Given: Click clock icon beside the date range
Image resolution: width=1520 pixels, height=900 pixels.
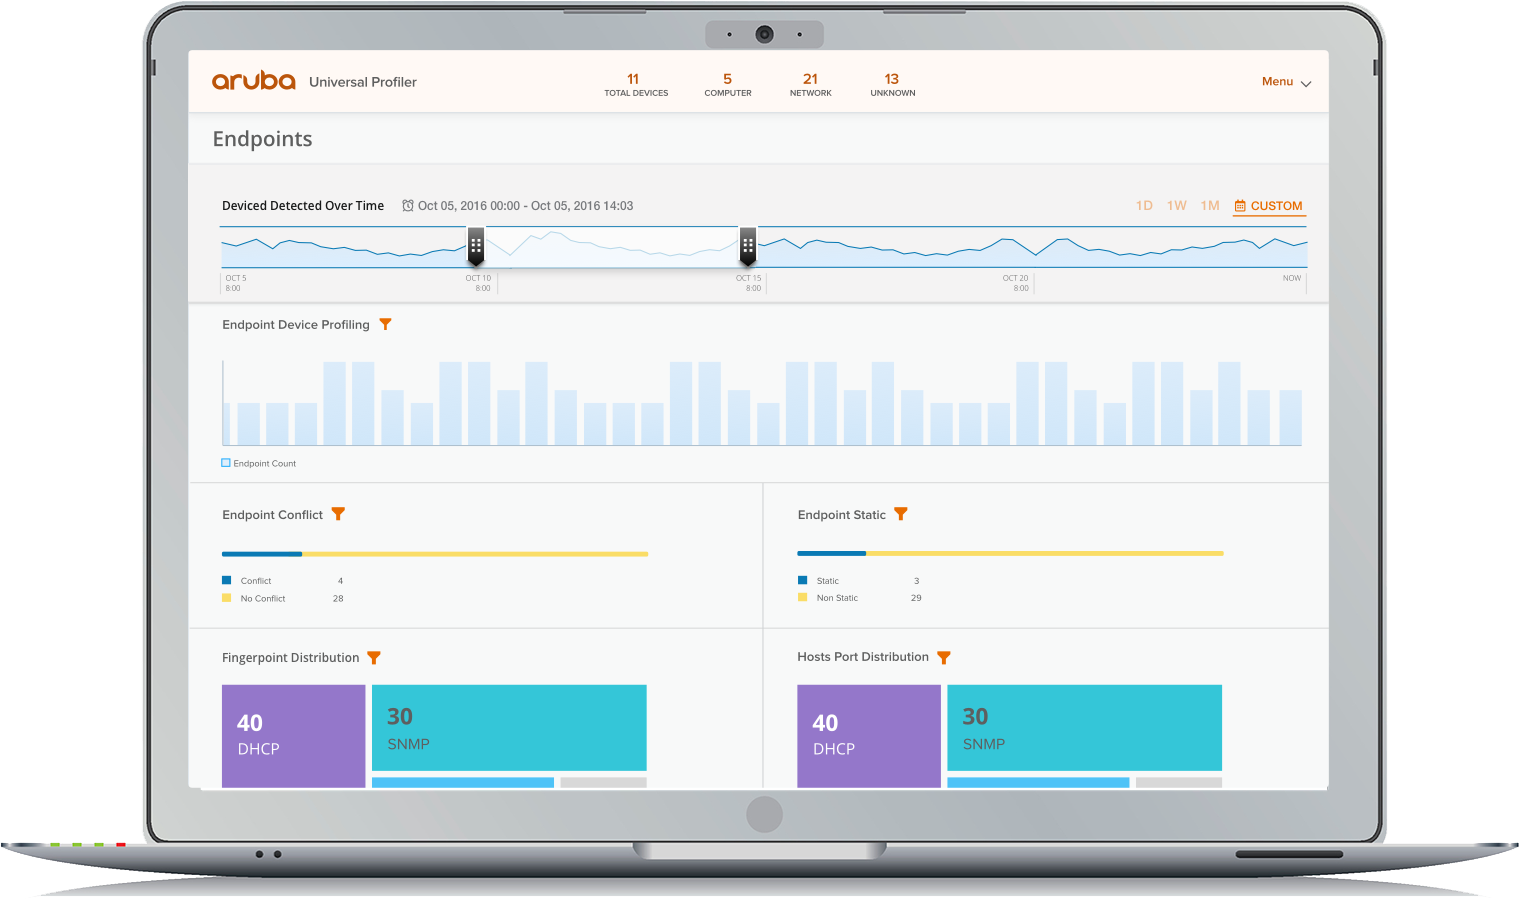Looking at the screenshot, I should [408, 206].
